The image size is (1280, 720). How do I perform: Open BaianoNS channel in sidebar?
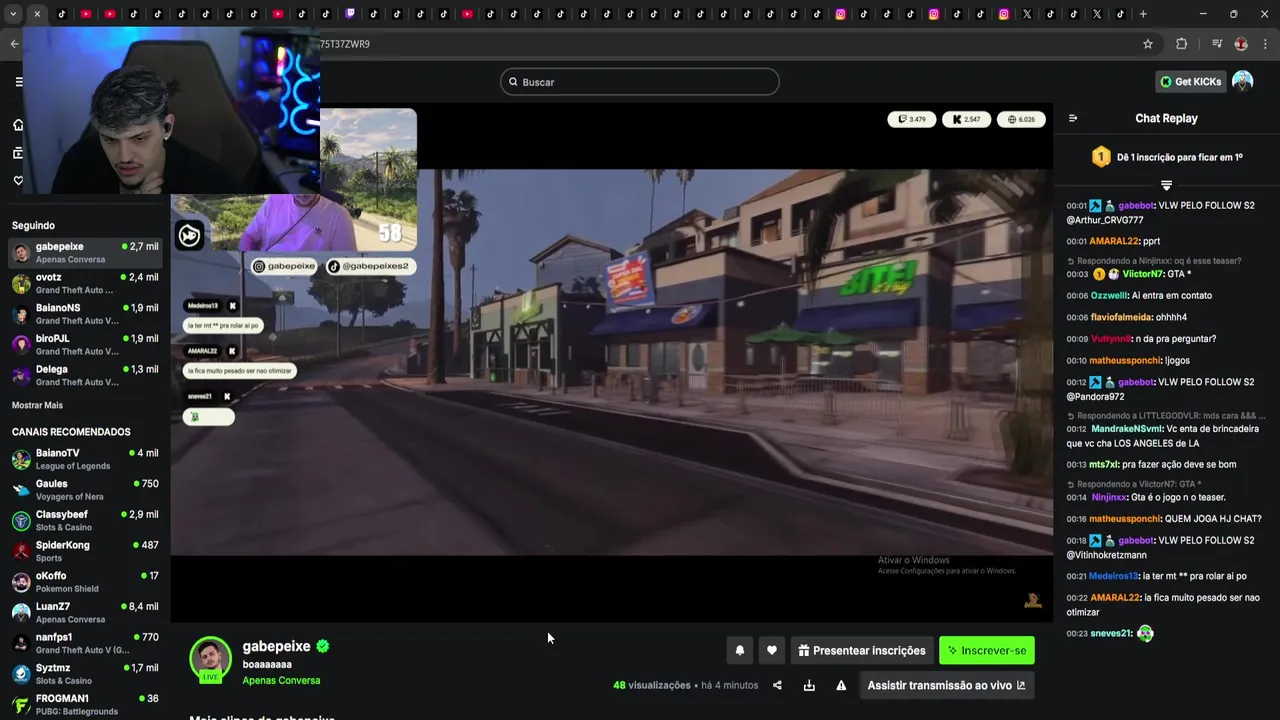(85, 314)
